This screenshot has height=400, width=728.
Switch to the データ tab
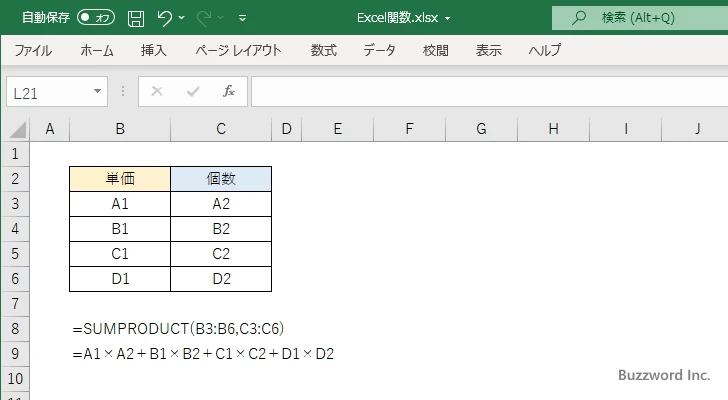pos(379,50)
